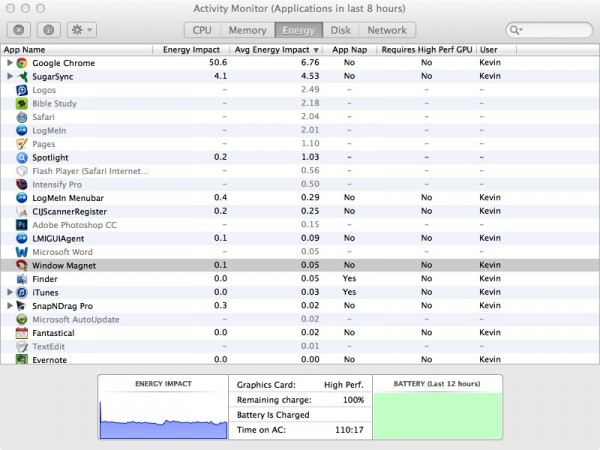Inspect selected process with the info button

49,30
